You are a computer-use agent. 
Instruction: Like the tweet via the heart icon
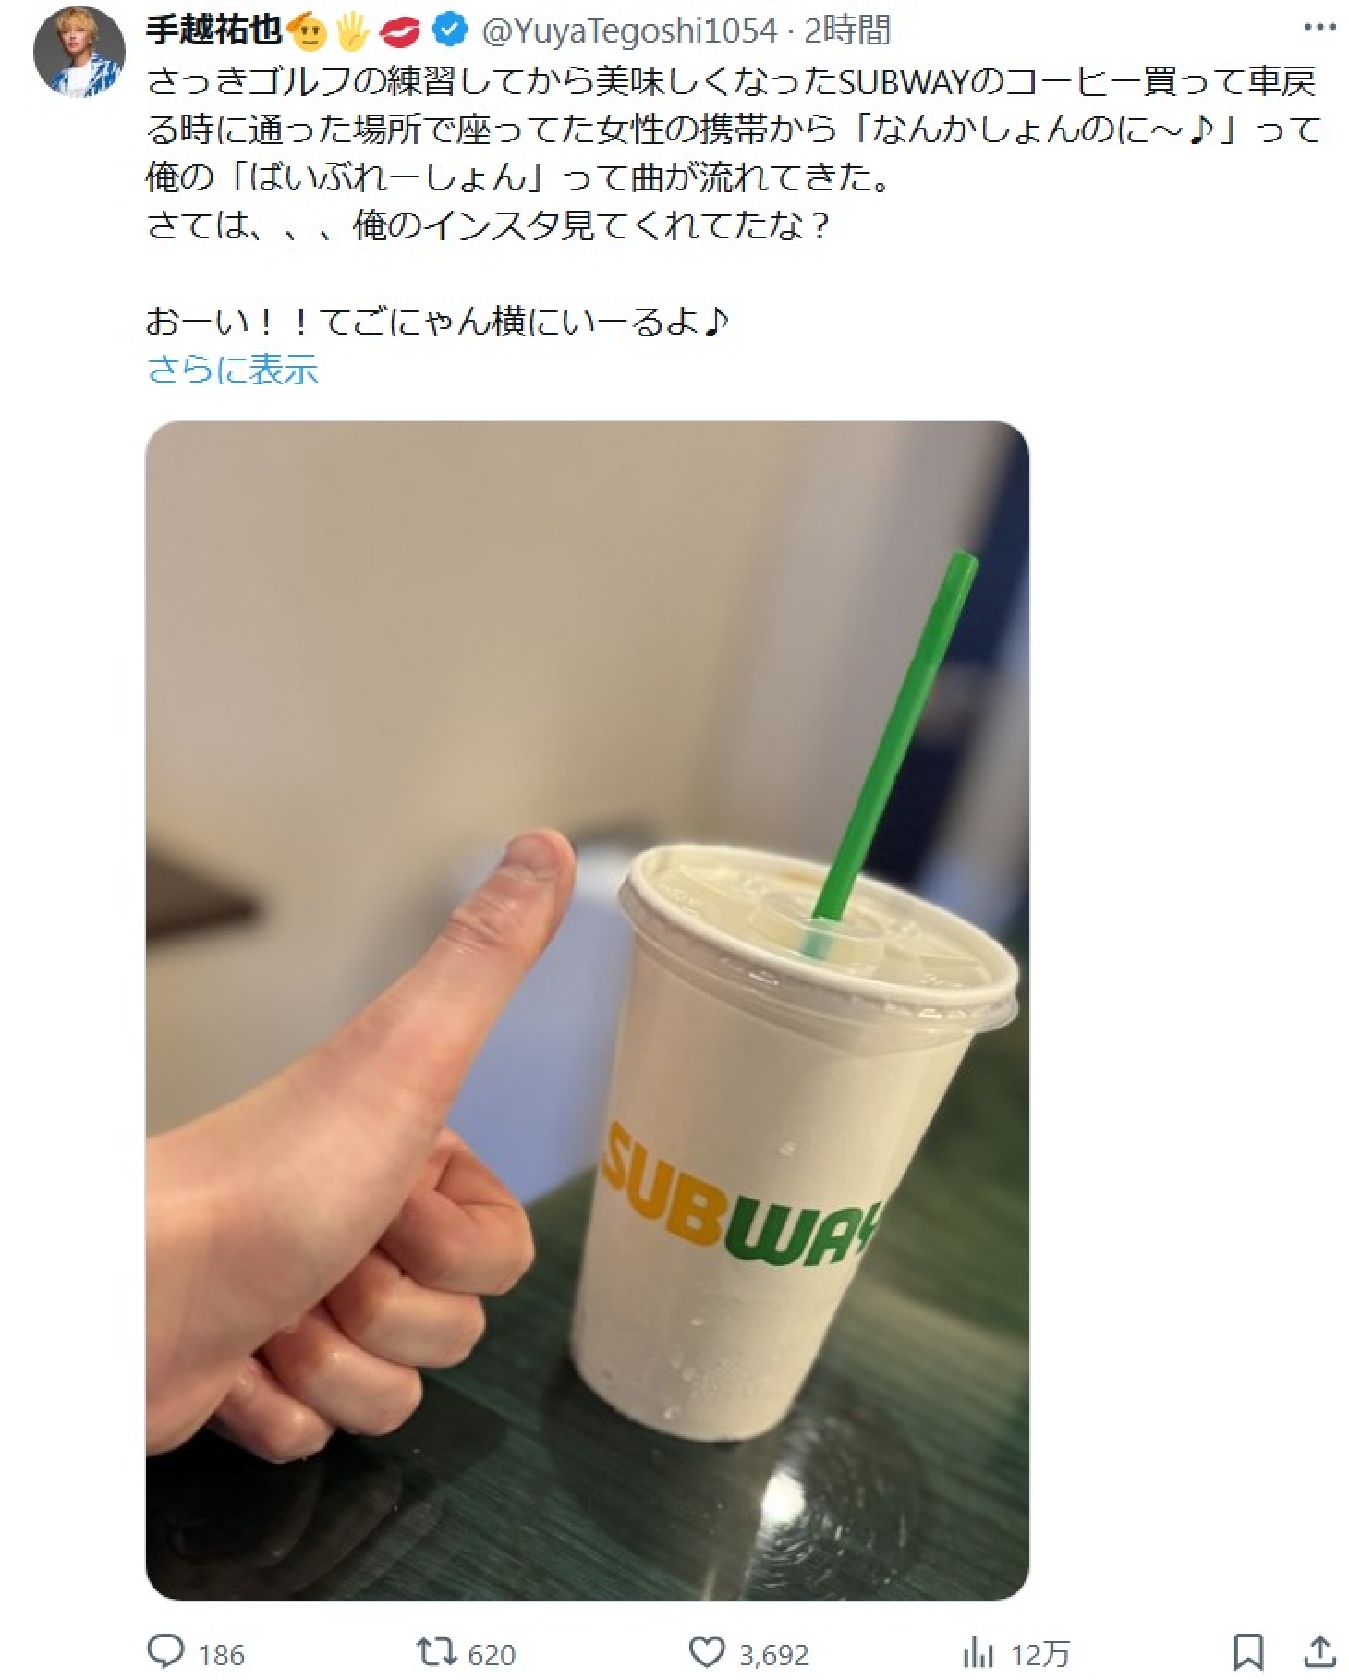click(x=707, y=1651)
